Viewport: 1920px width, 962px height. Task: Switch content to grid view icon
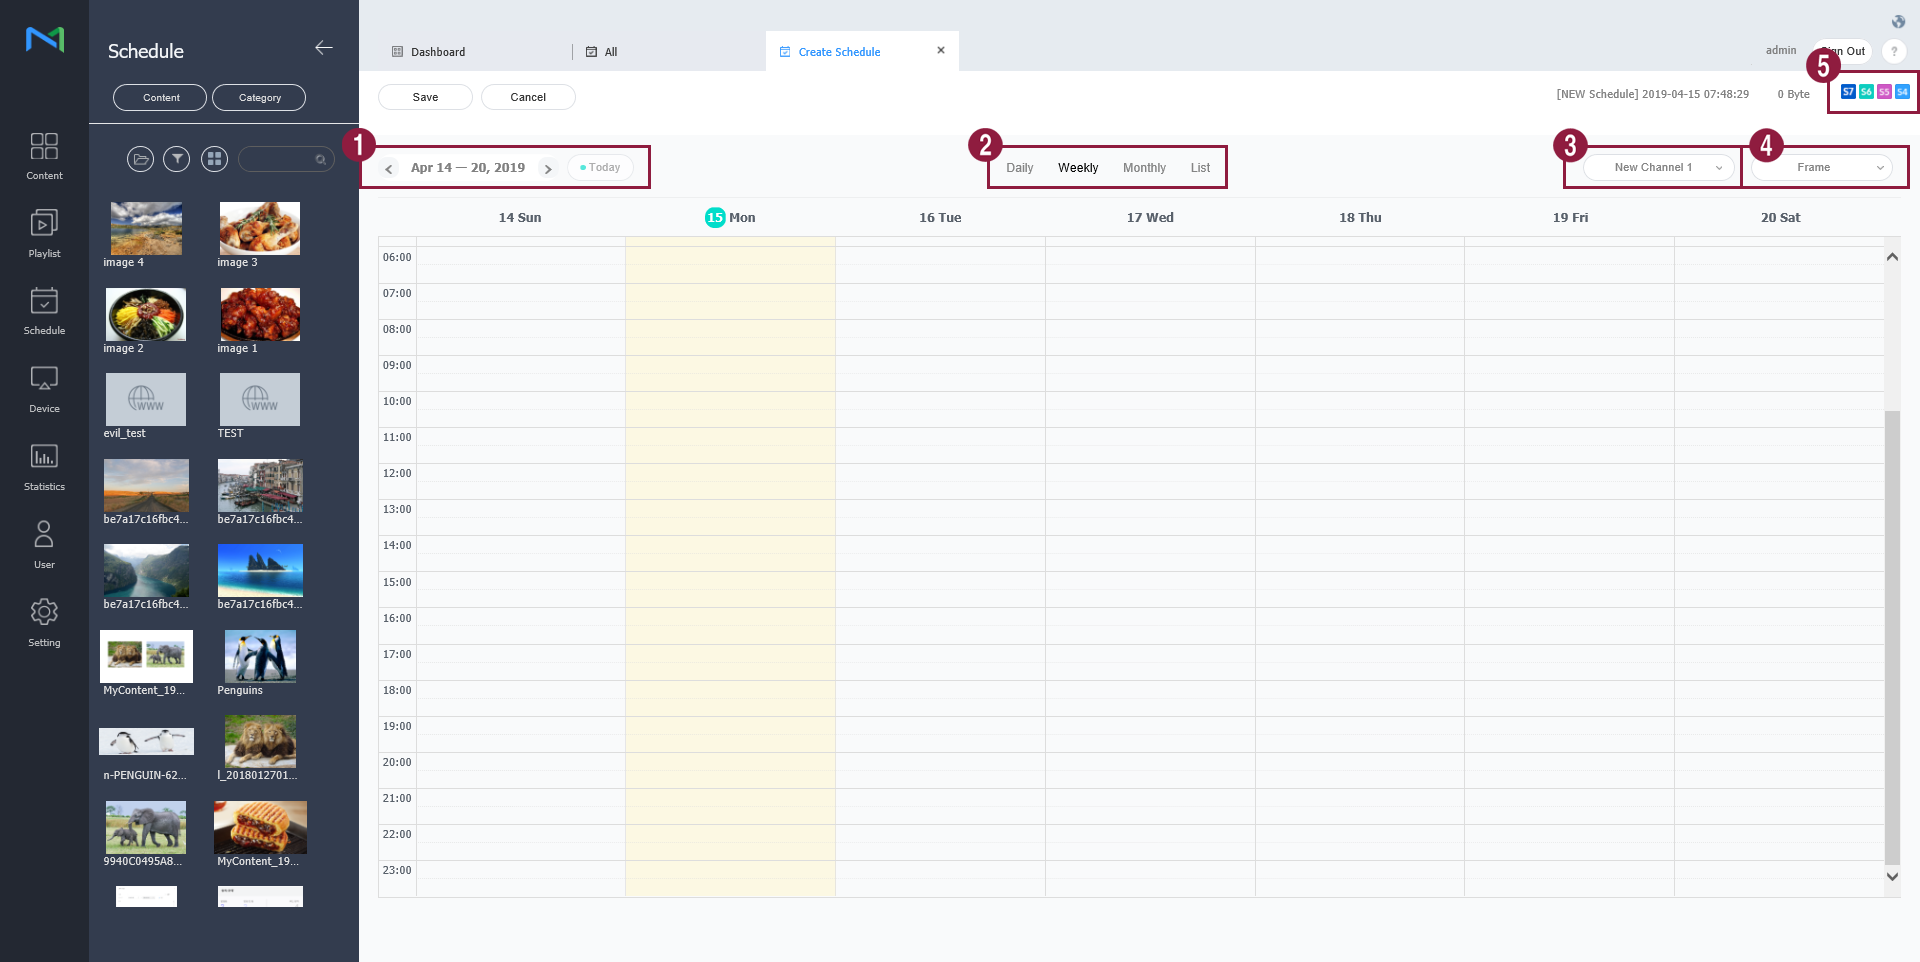[214, 159]
